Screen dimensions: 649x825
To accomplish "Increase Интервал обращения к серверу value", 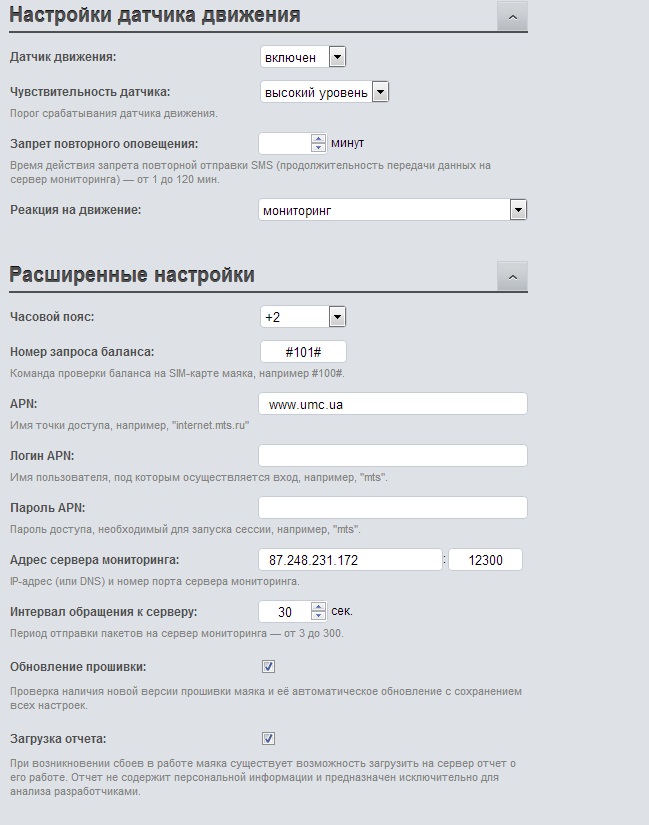I will pos(318,607).
